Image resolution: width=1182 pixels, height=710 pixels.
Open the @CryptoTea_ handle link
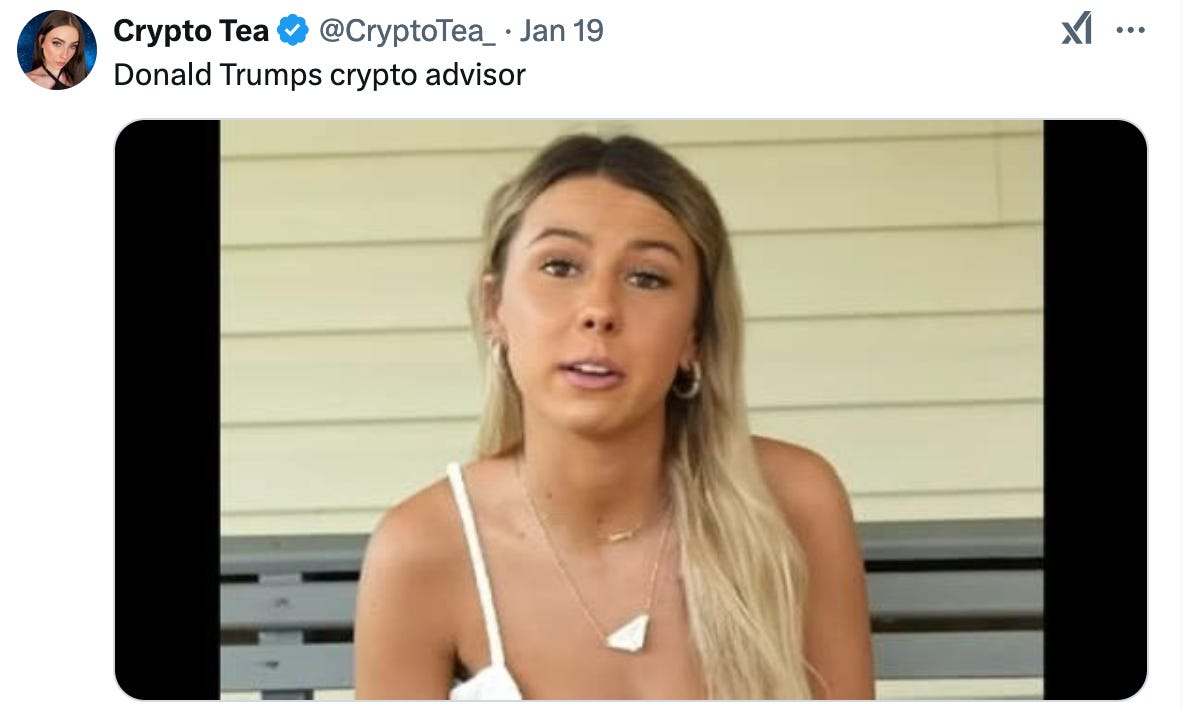click(x=407, y=32)
